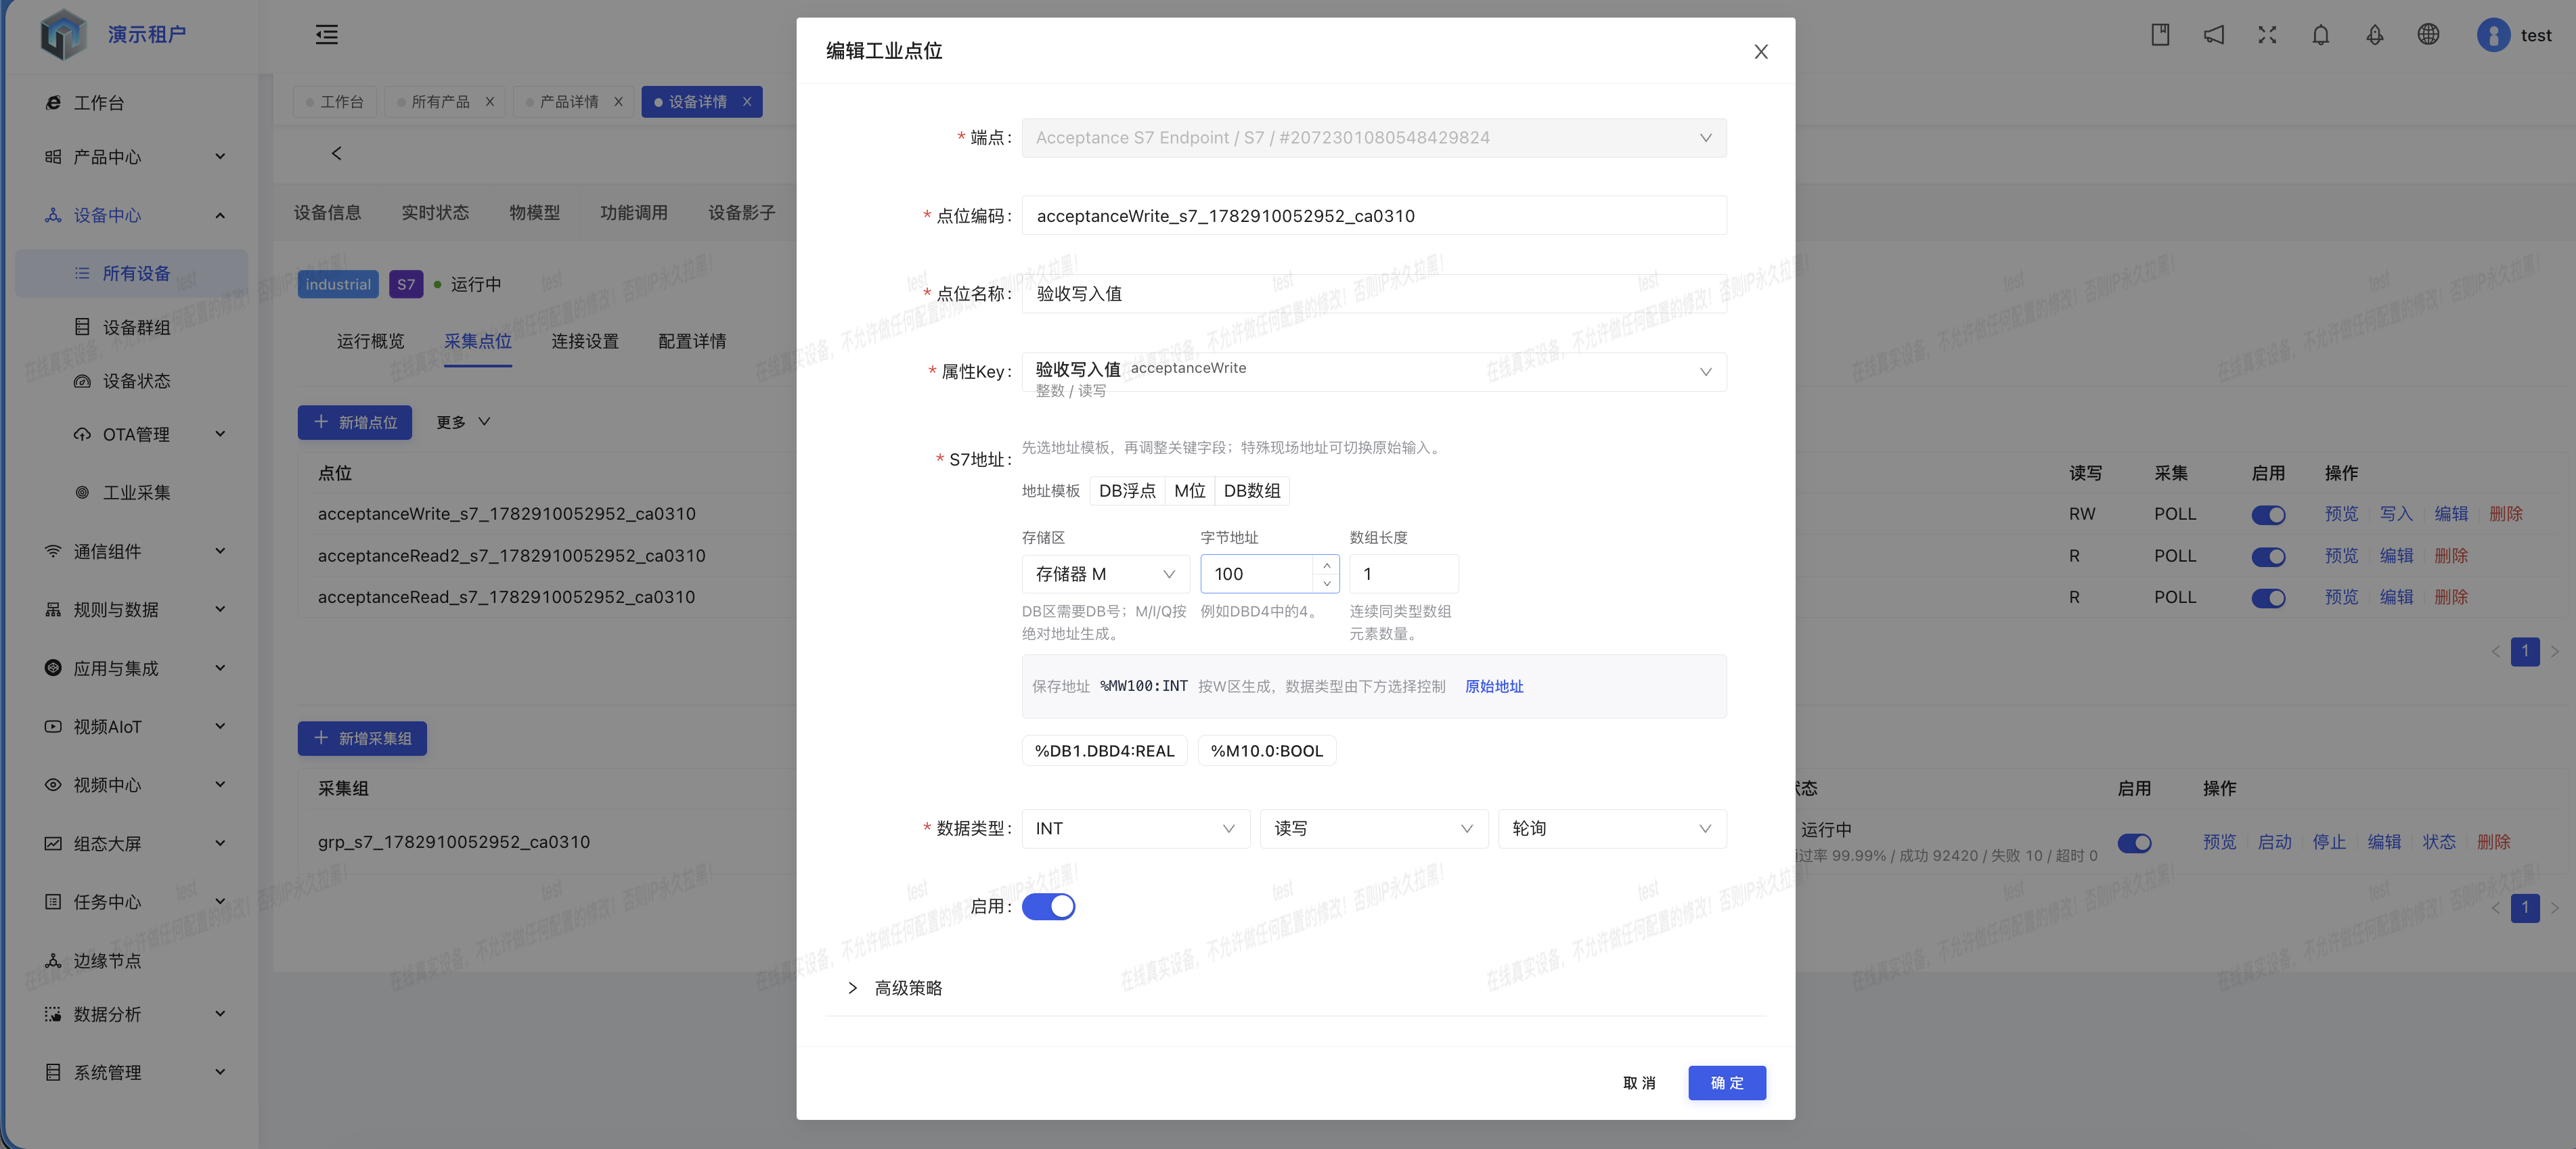Open the documentation book icon
Image resolution: width=2576 pixels, height=1149 pixels.
coord(2160,35)
